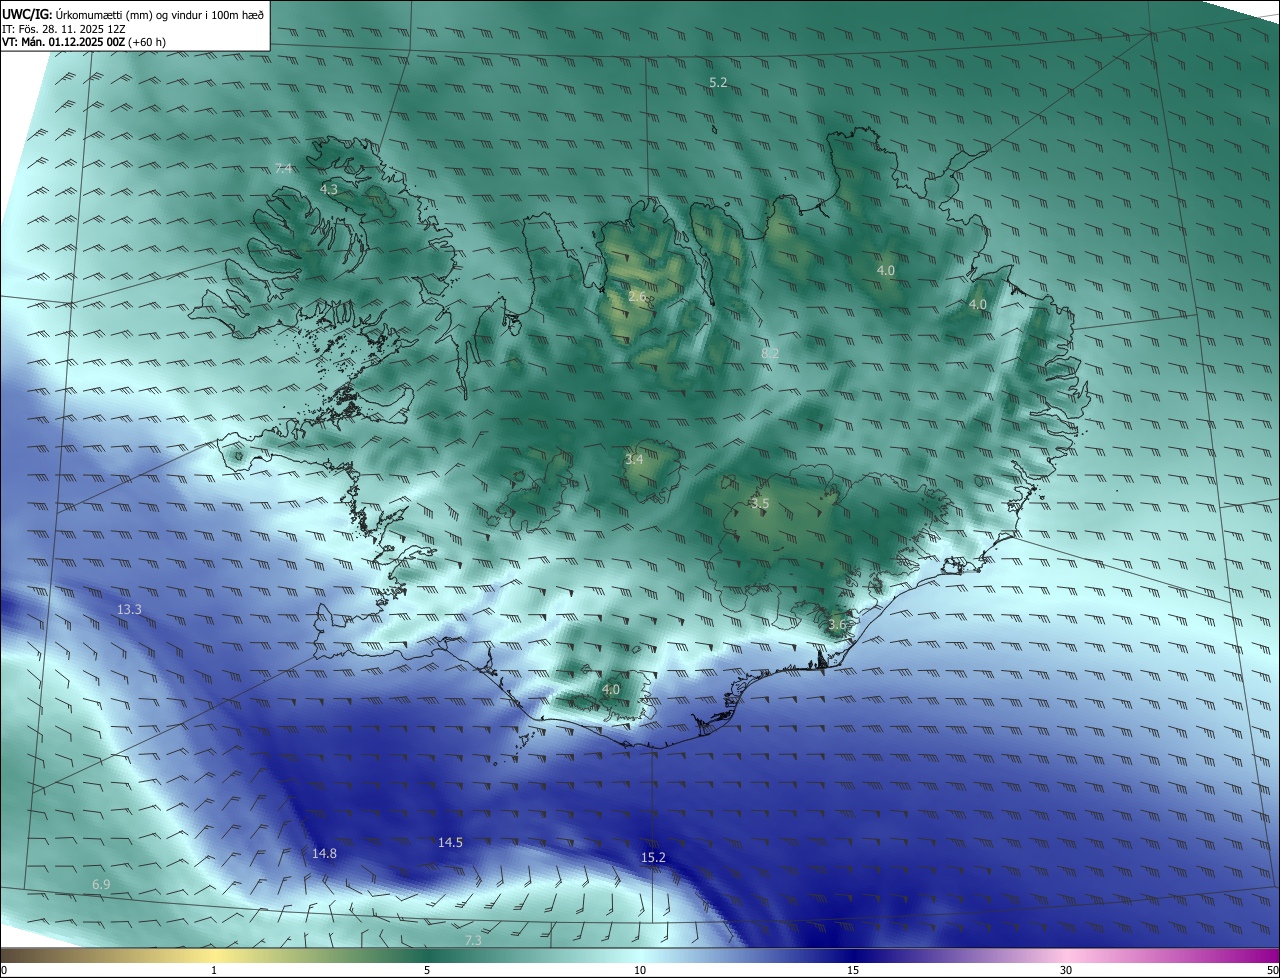This screenshot has width=1280, height=978.
Task: Click the 1 tick on the color scale
Action: click(x=214, y=971)
